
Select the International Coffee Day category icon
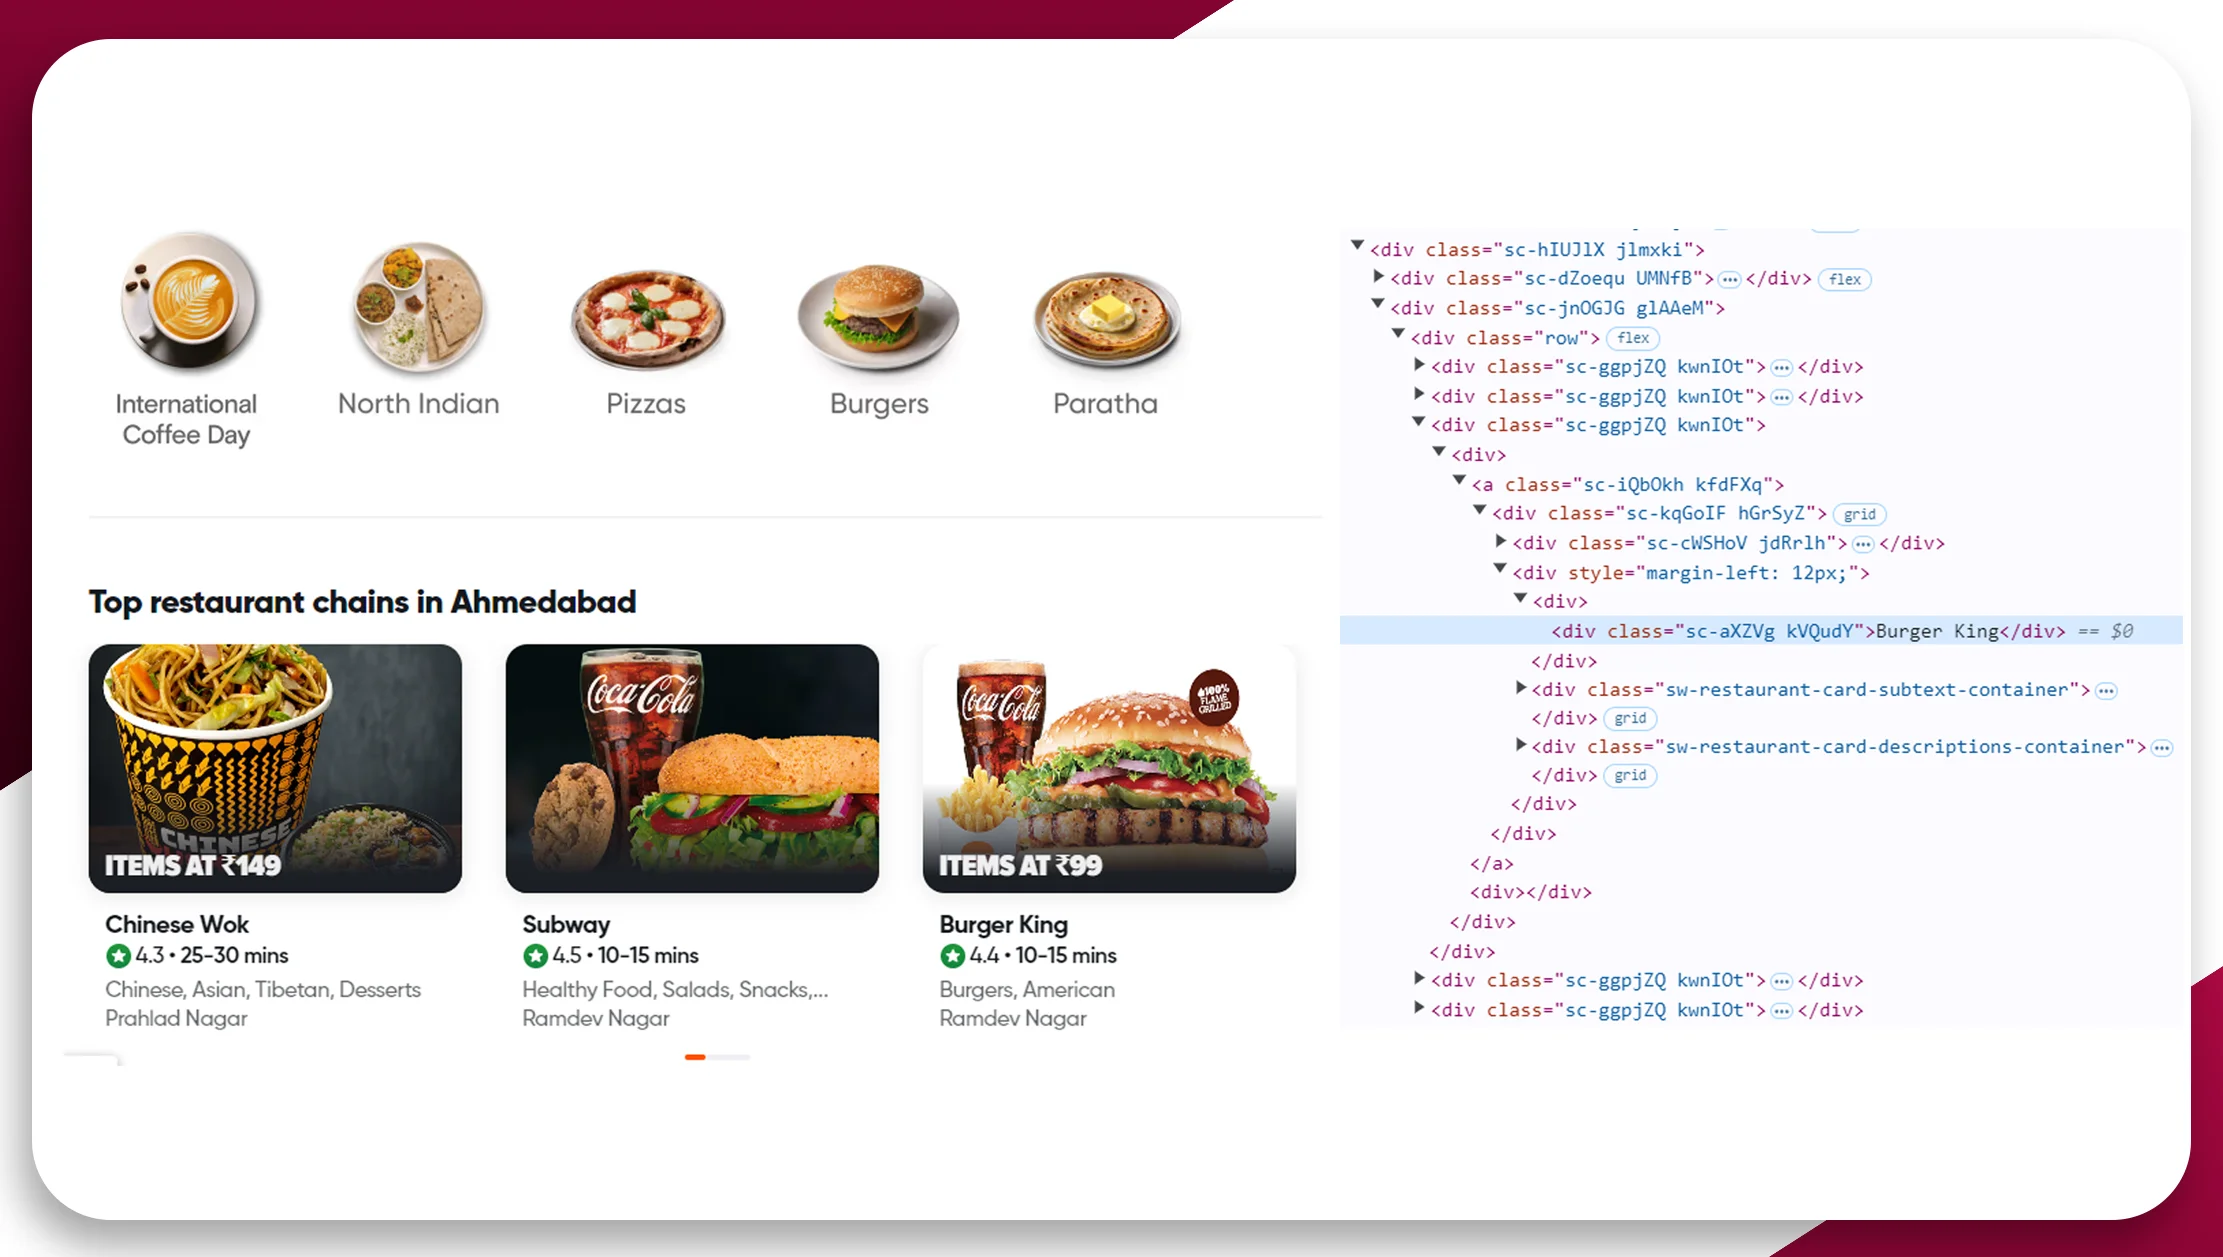pyautogui.click(x=186, y=304)
